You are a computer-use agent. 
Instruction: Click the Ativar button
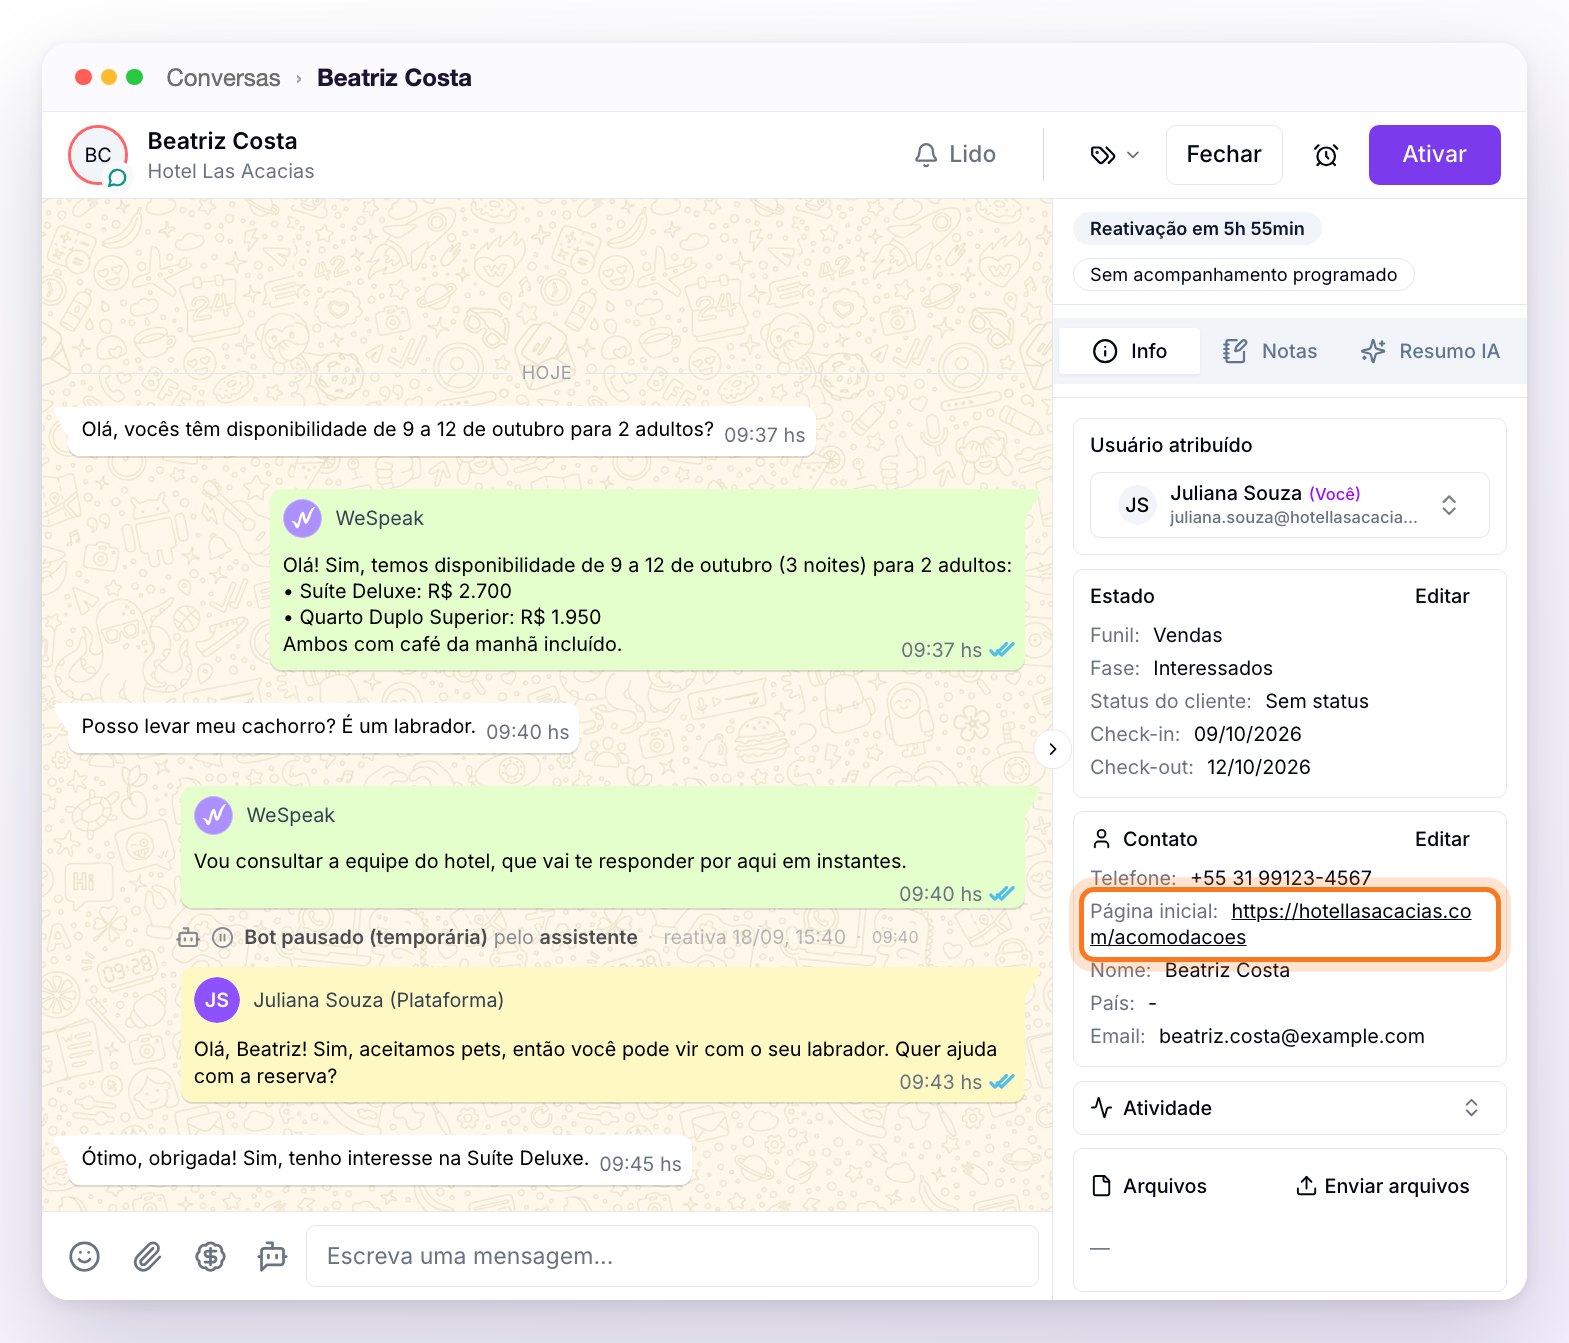click(1434, 155)
